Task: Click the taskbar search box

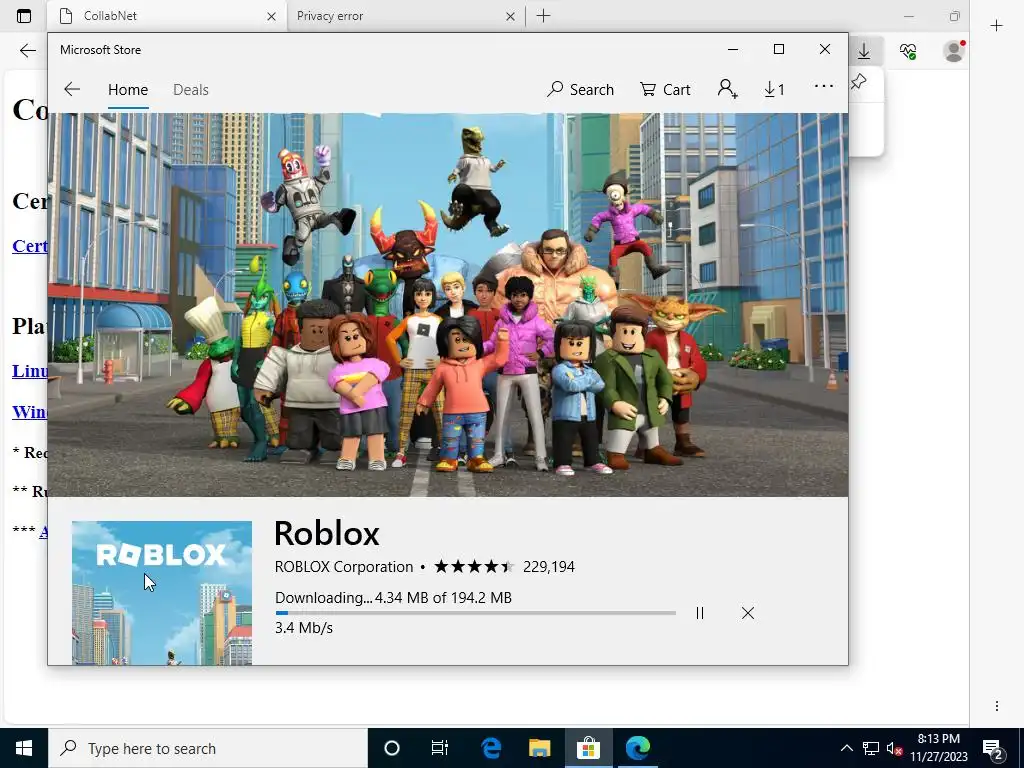Action: (208, 748)
